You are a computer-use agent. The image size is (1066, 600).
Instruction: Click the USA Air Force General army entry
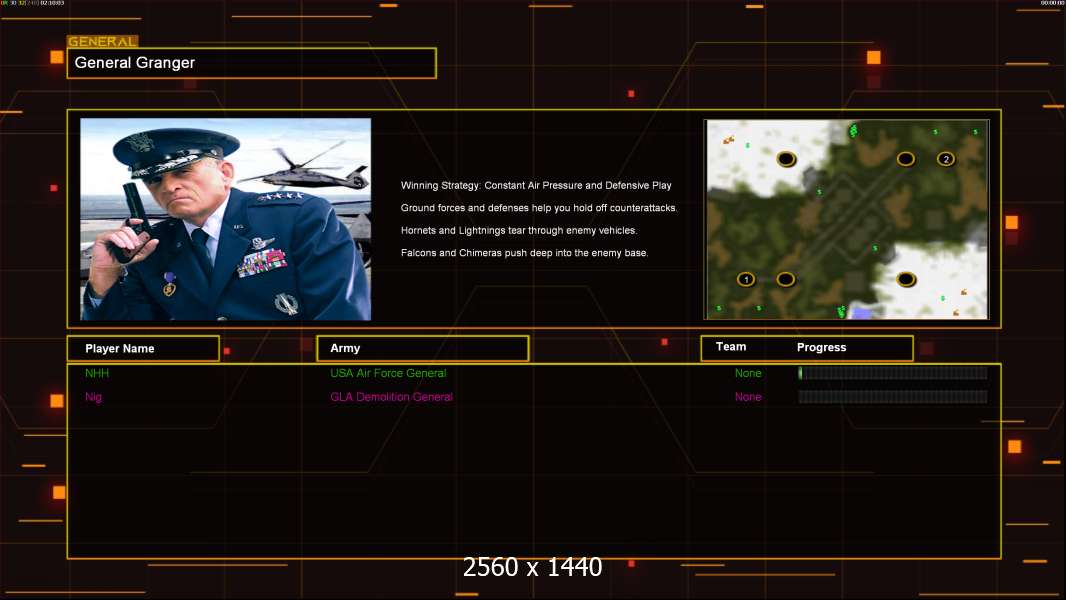pos(388,373)
